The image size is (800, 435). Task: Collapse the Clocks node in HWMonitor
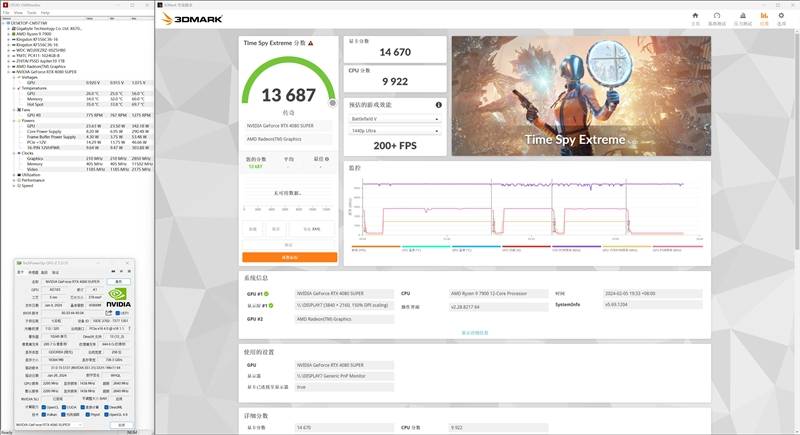point(14,153)
